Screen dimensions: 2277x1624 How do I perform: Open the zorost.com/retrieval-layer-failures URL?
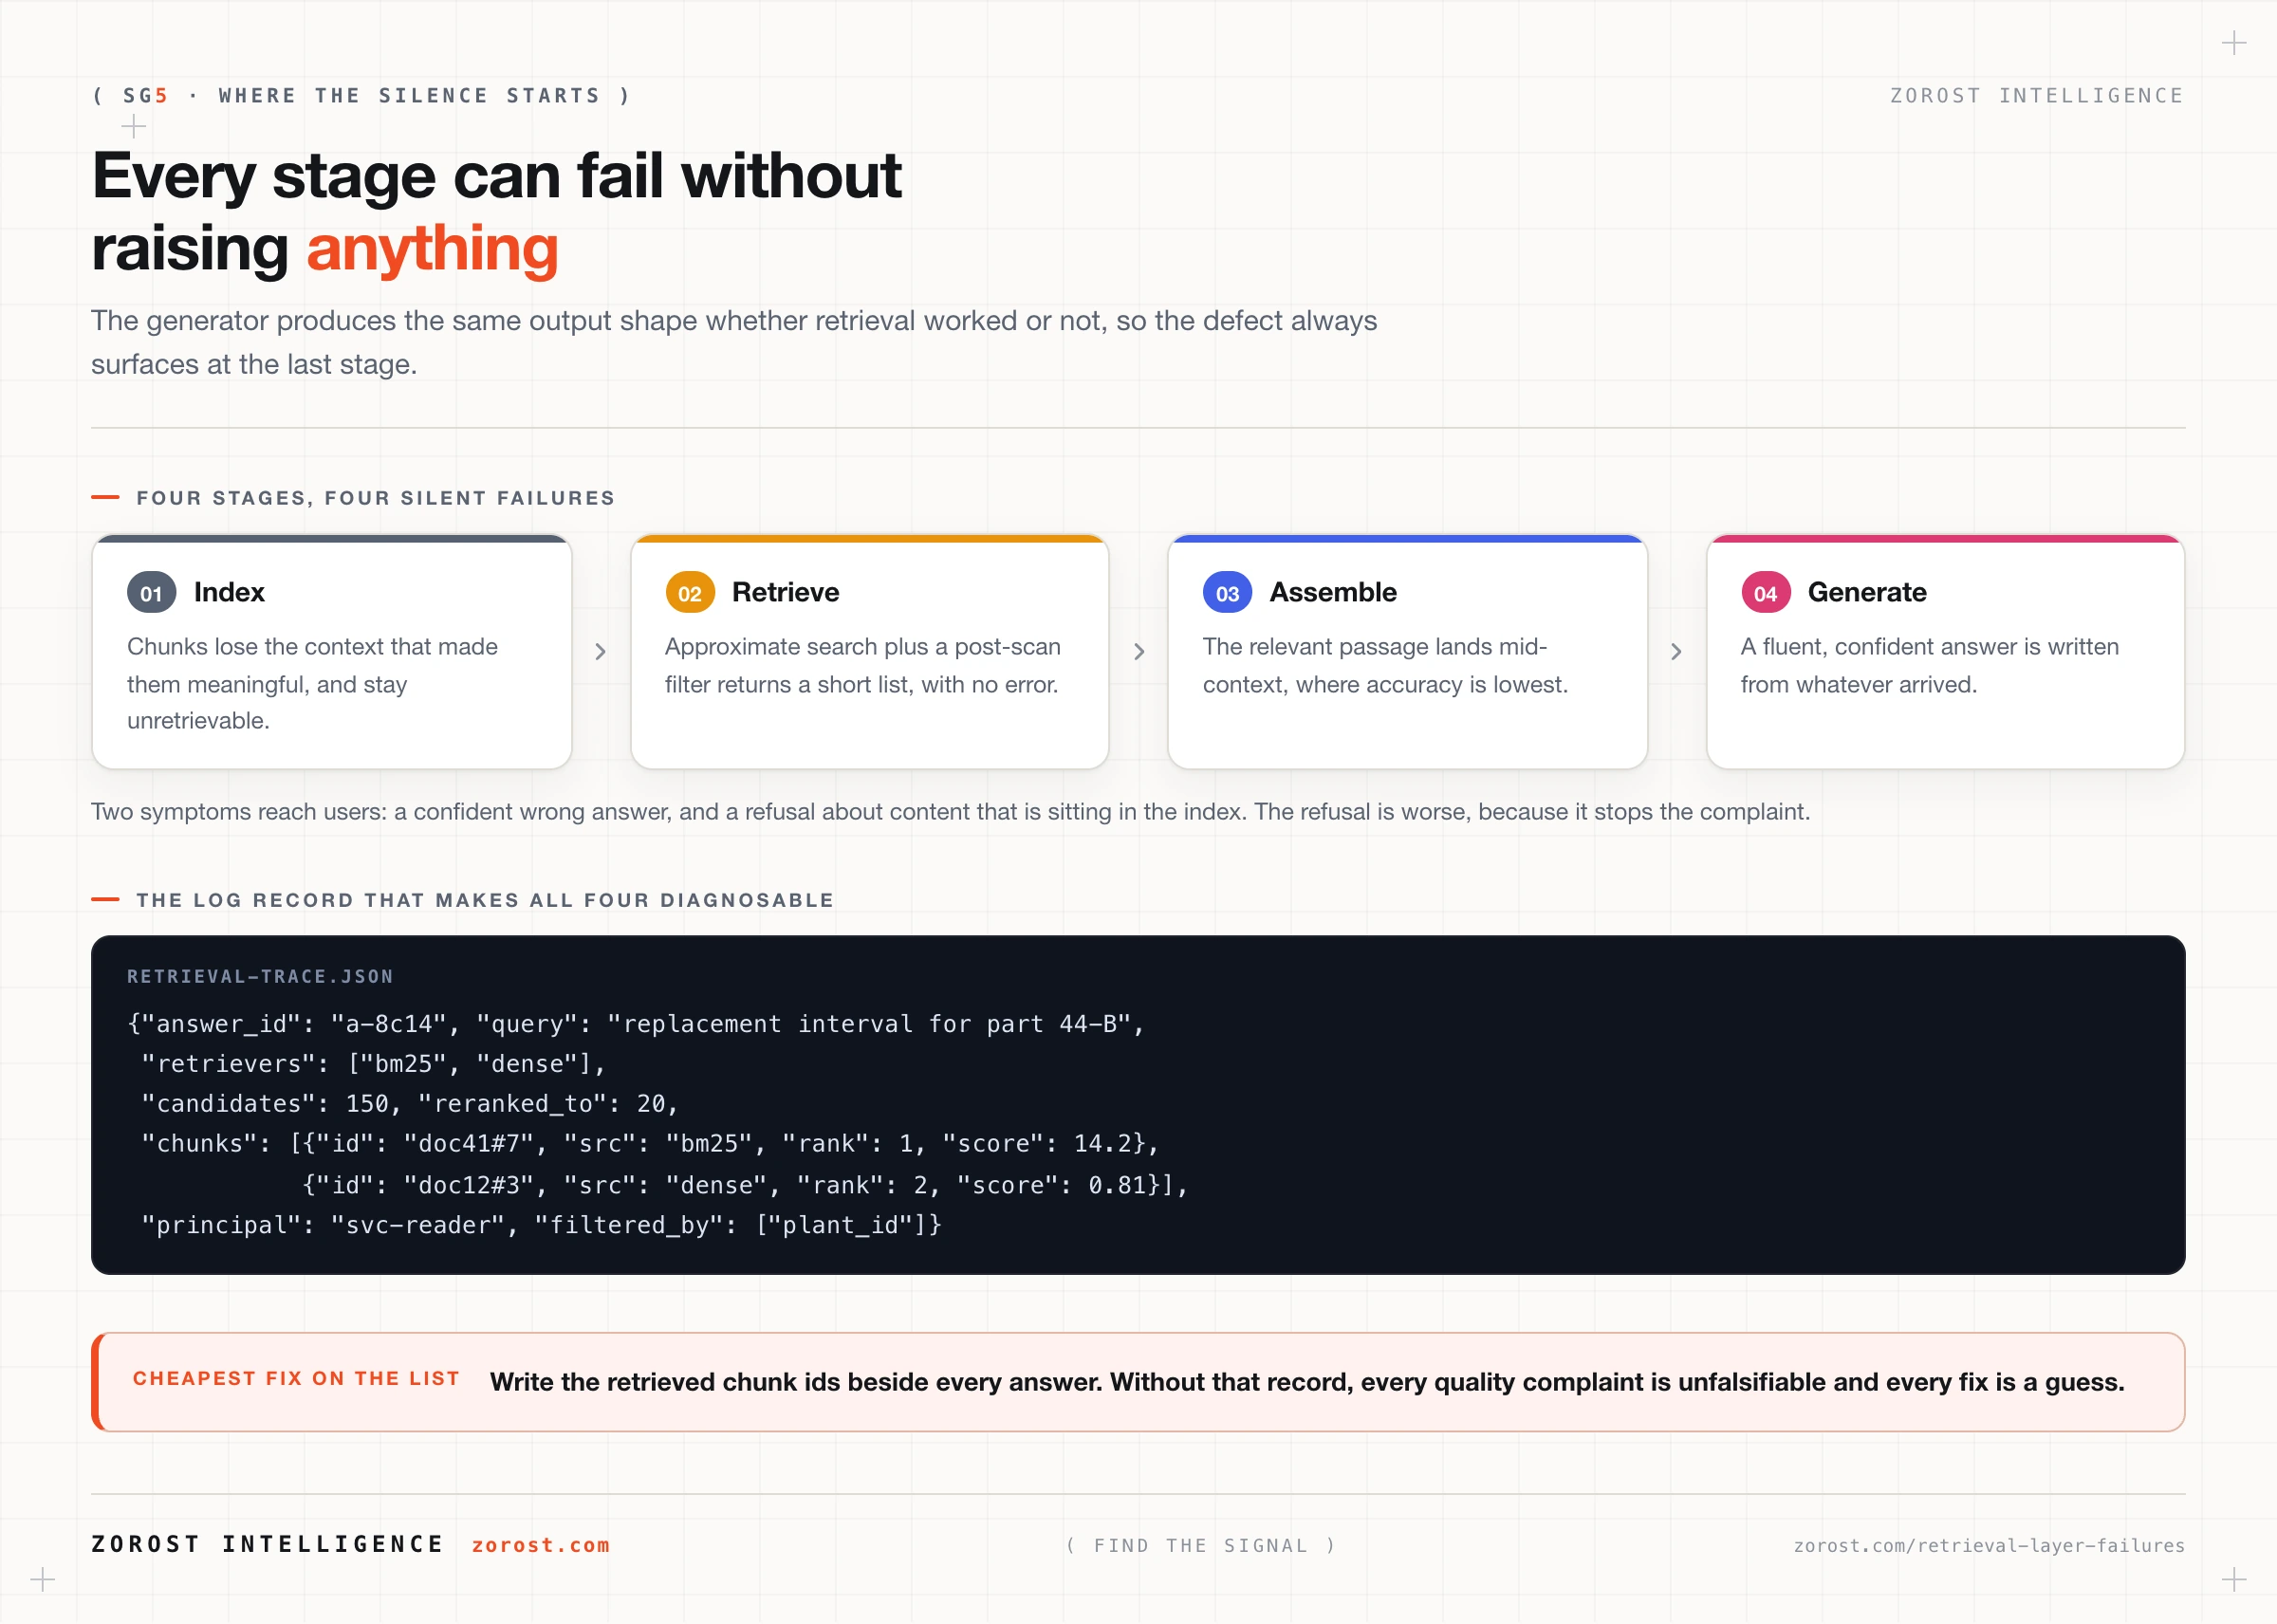1989,1546
